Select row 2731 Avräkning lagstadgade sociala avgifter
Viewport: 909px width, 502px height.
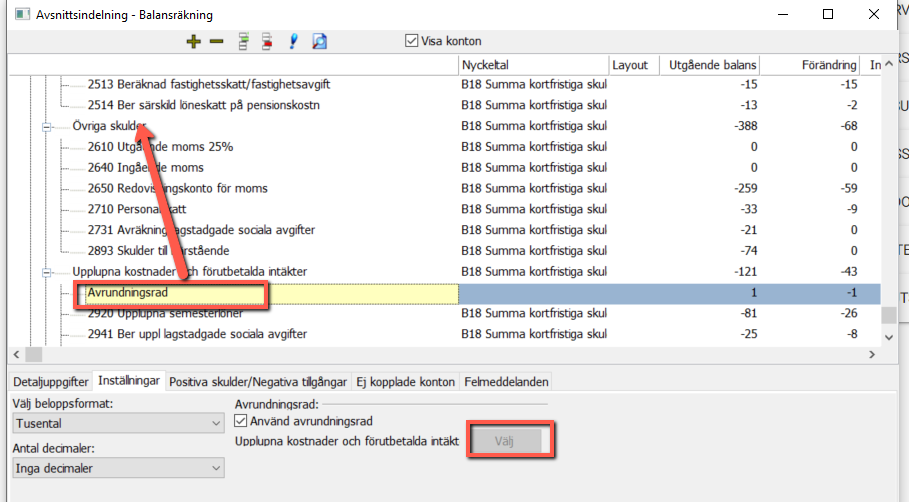[x=201, y=231]
